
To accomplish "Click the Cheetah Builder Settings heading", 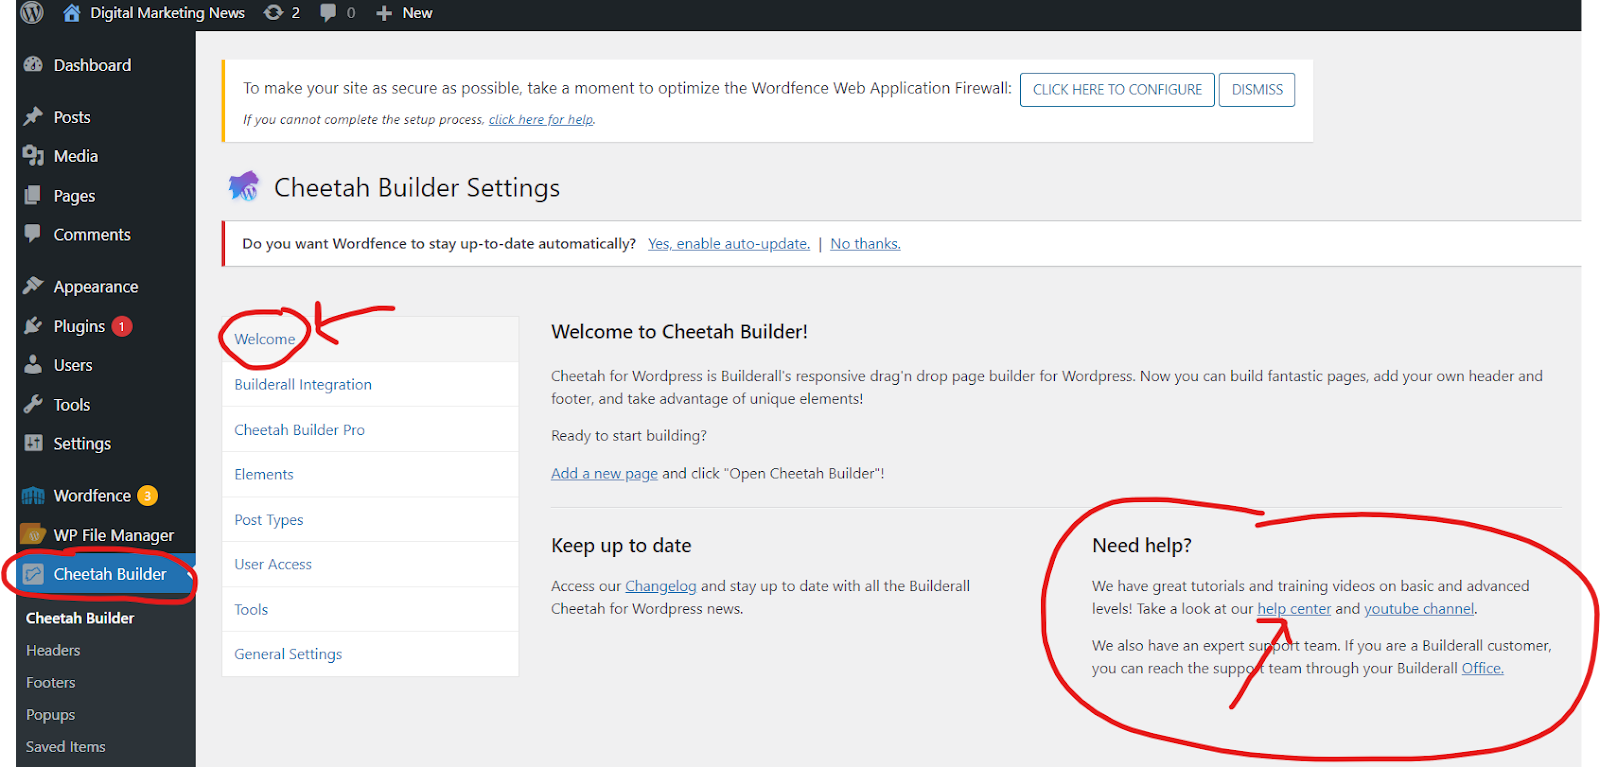I will coord(417,188).
